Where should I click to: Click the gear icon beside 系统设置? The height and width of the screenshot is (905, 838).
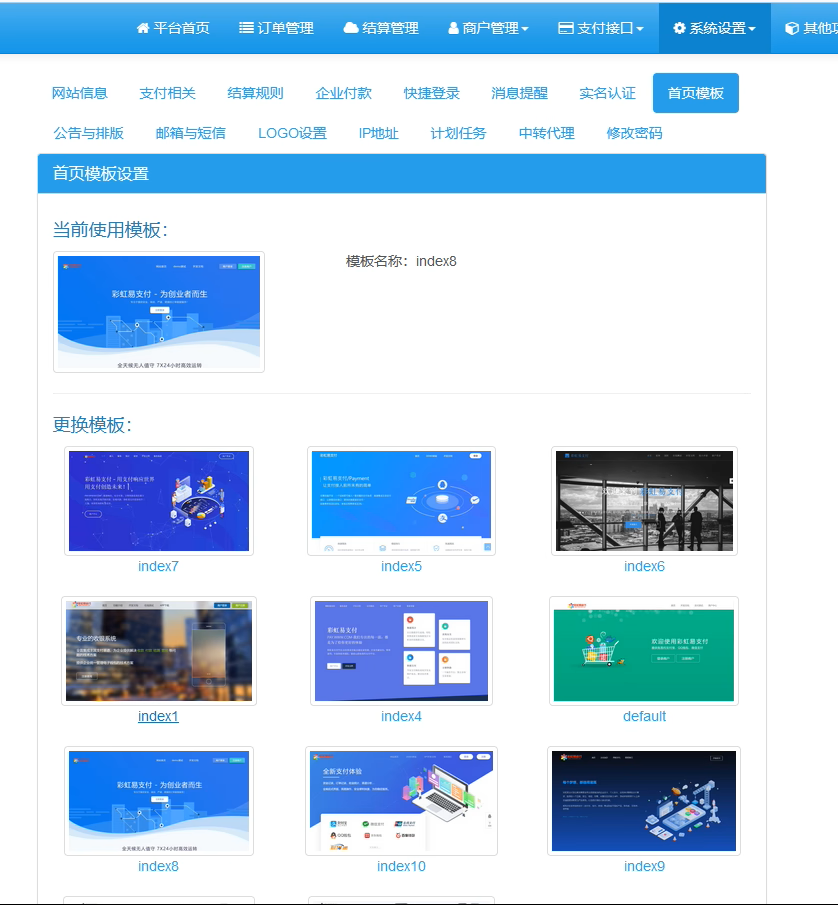pyautogui.click(x=679, y=28)
